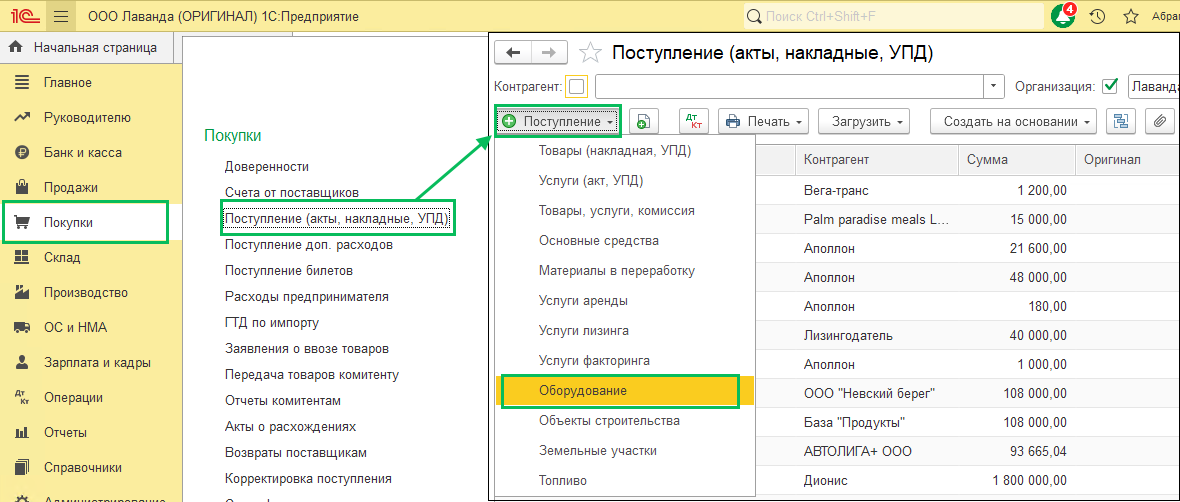Image resolution: width=1180 pixels, height=502 pixels.
Task: Toggle the Контрагент filter checkbox
Action: point(576,87)
